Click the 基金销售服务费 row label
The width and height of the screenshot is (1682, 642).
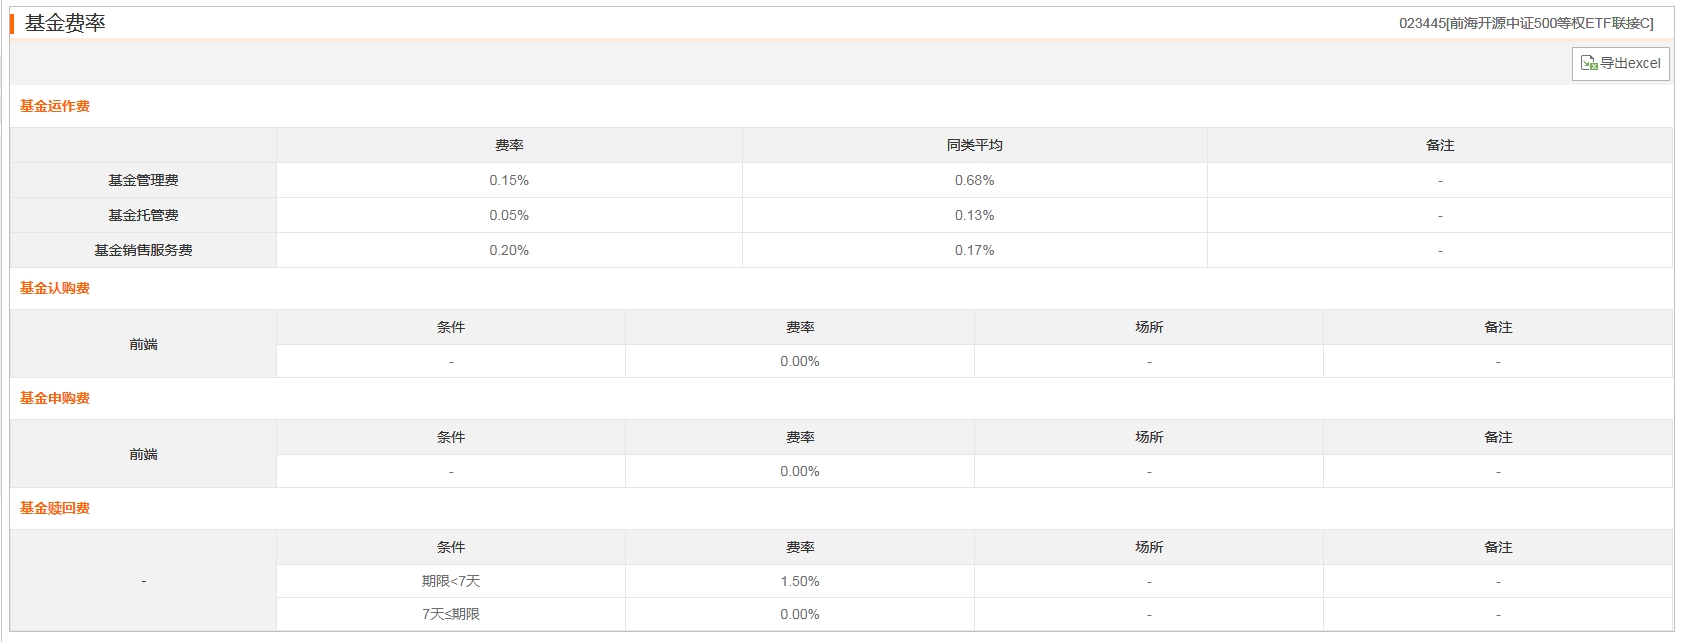tap(143, 250)
